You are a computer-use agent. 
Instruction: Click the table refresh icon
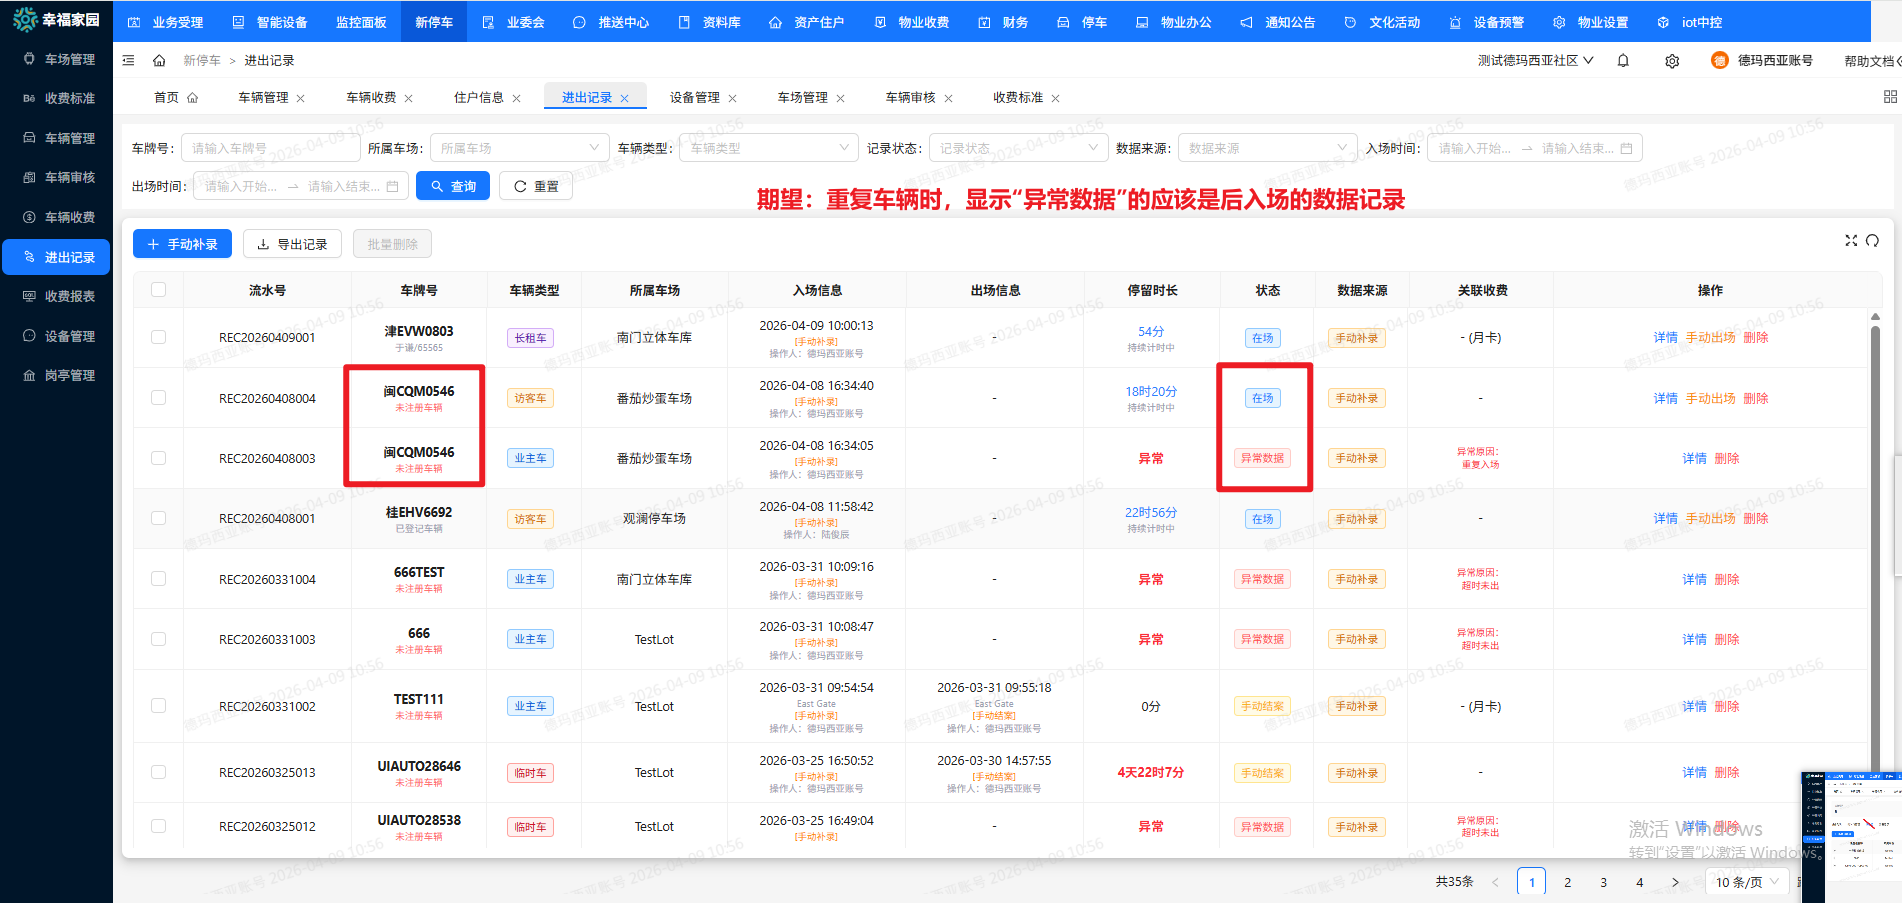click(x=1872, y=241)
